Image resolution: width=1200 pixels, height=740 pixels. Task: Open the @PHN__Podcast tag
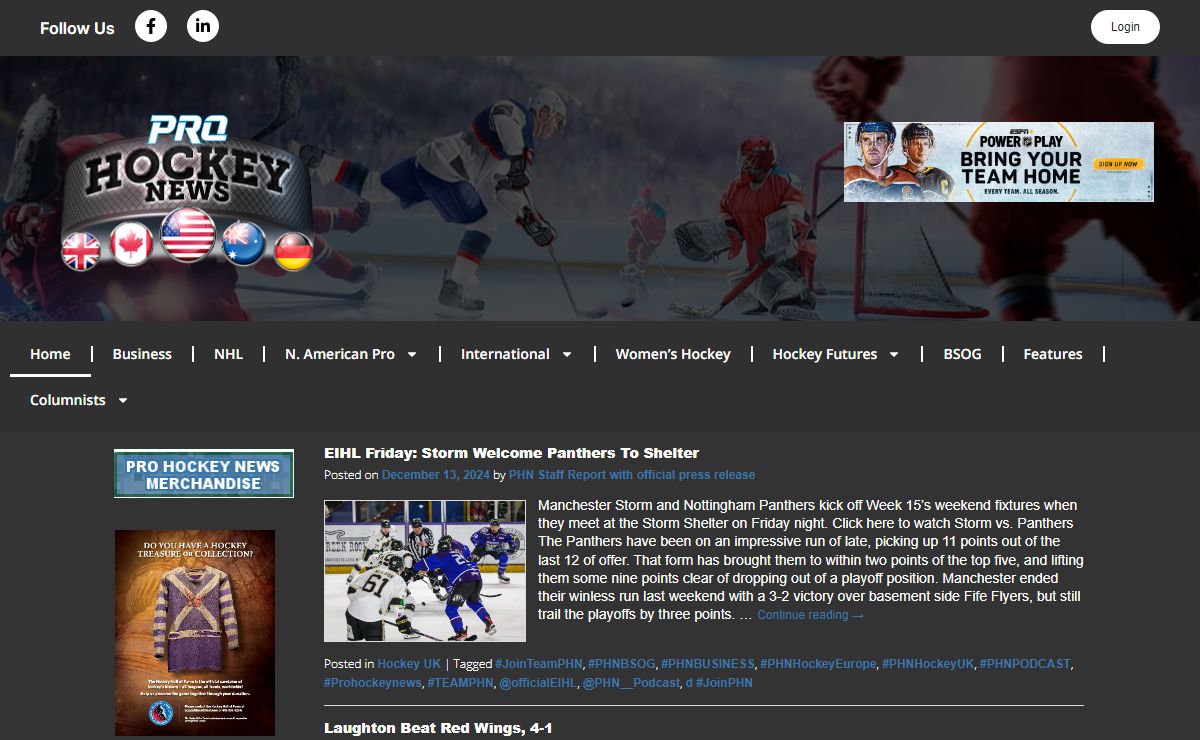coord(631,683)
